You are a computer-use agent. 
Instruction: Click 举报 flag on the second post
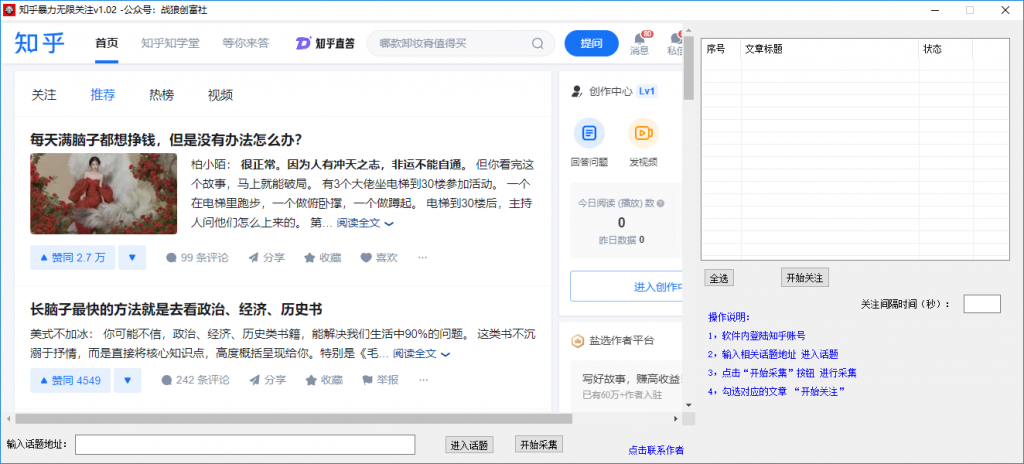point(380,380)
